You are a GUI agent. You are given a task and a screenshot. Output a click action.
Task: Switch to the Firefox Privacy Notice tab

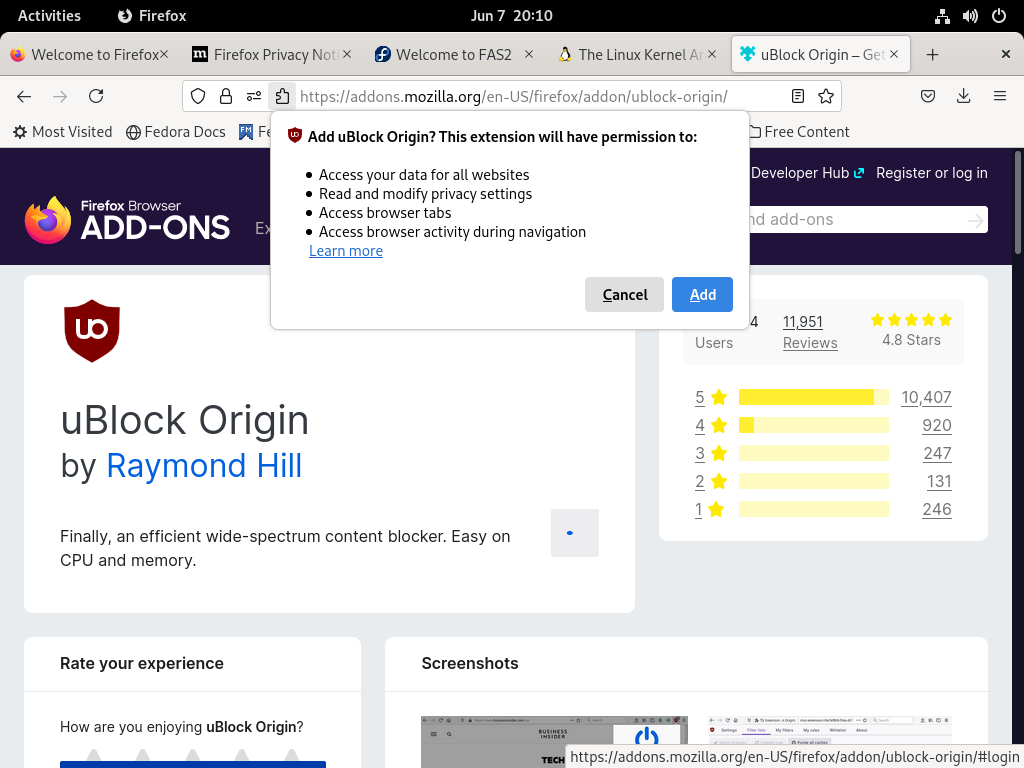click(x=272, y=55)
